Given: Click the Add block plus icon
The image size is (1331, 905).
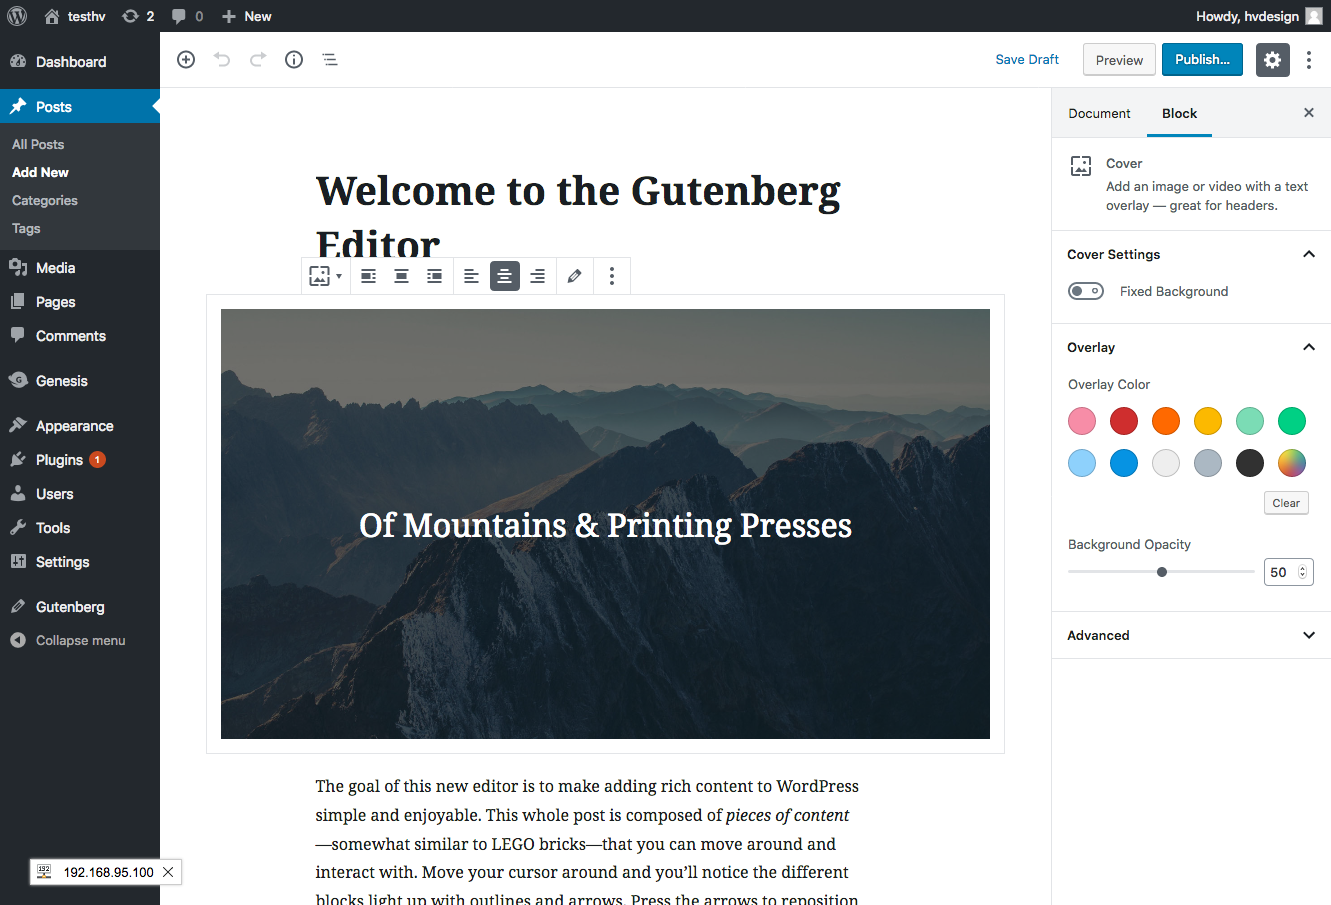Looking at the screenshot, I should pos(186,60).
